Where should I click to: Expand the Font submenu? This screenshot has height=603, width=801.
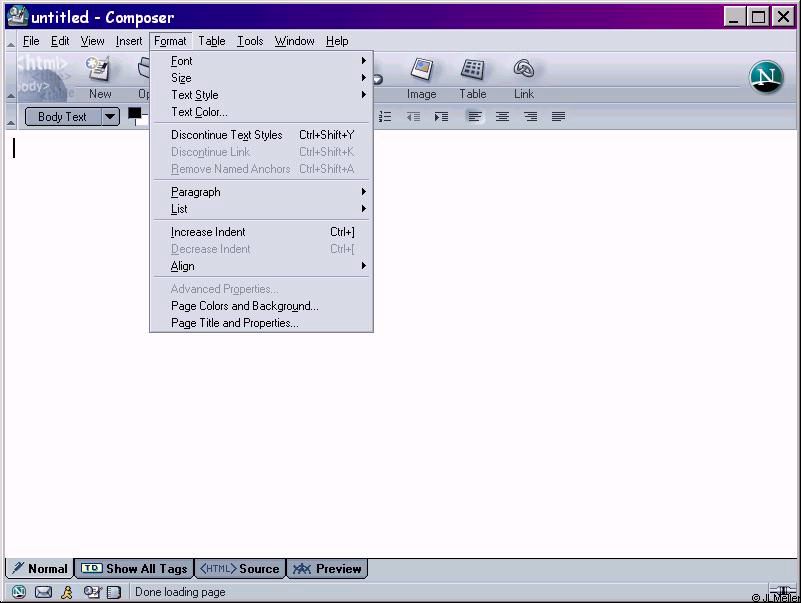click(x=262, y=61)
